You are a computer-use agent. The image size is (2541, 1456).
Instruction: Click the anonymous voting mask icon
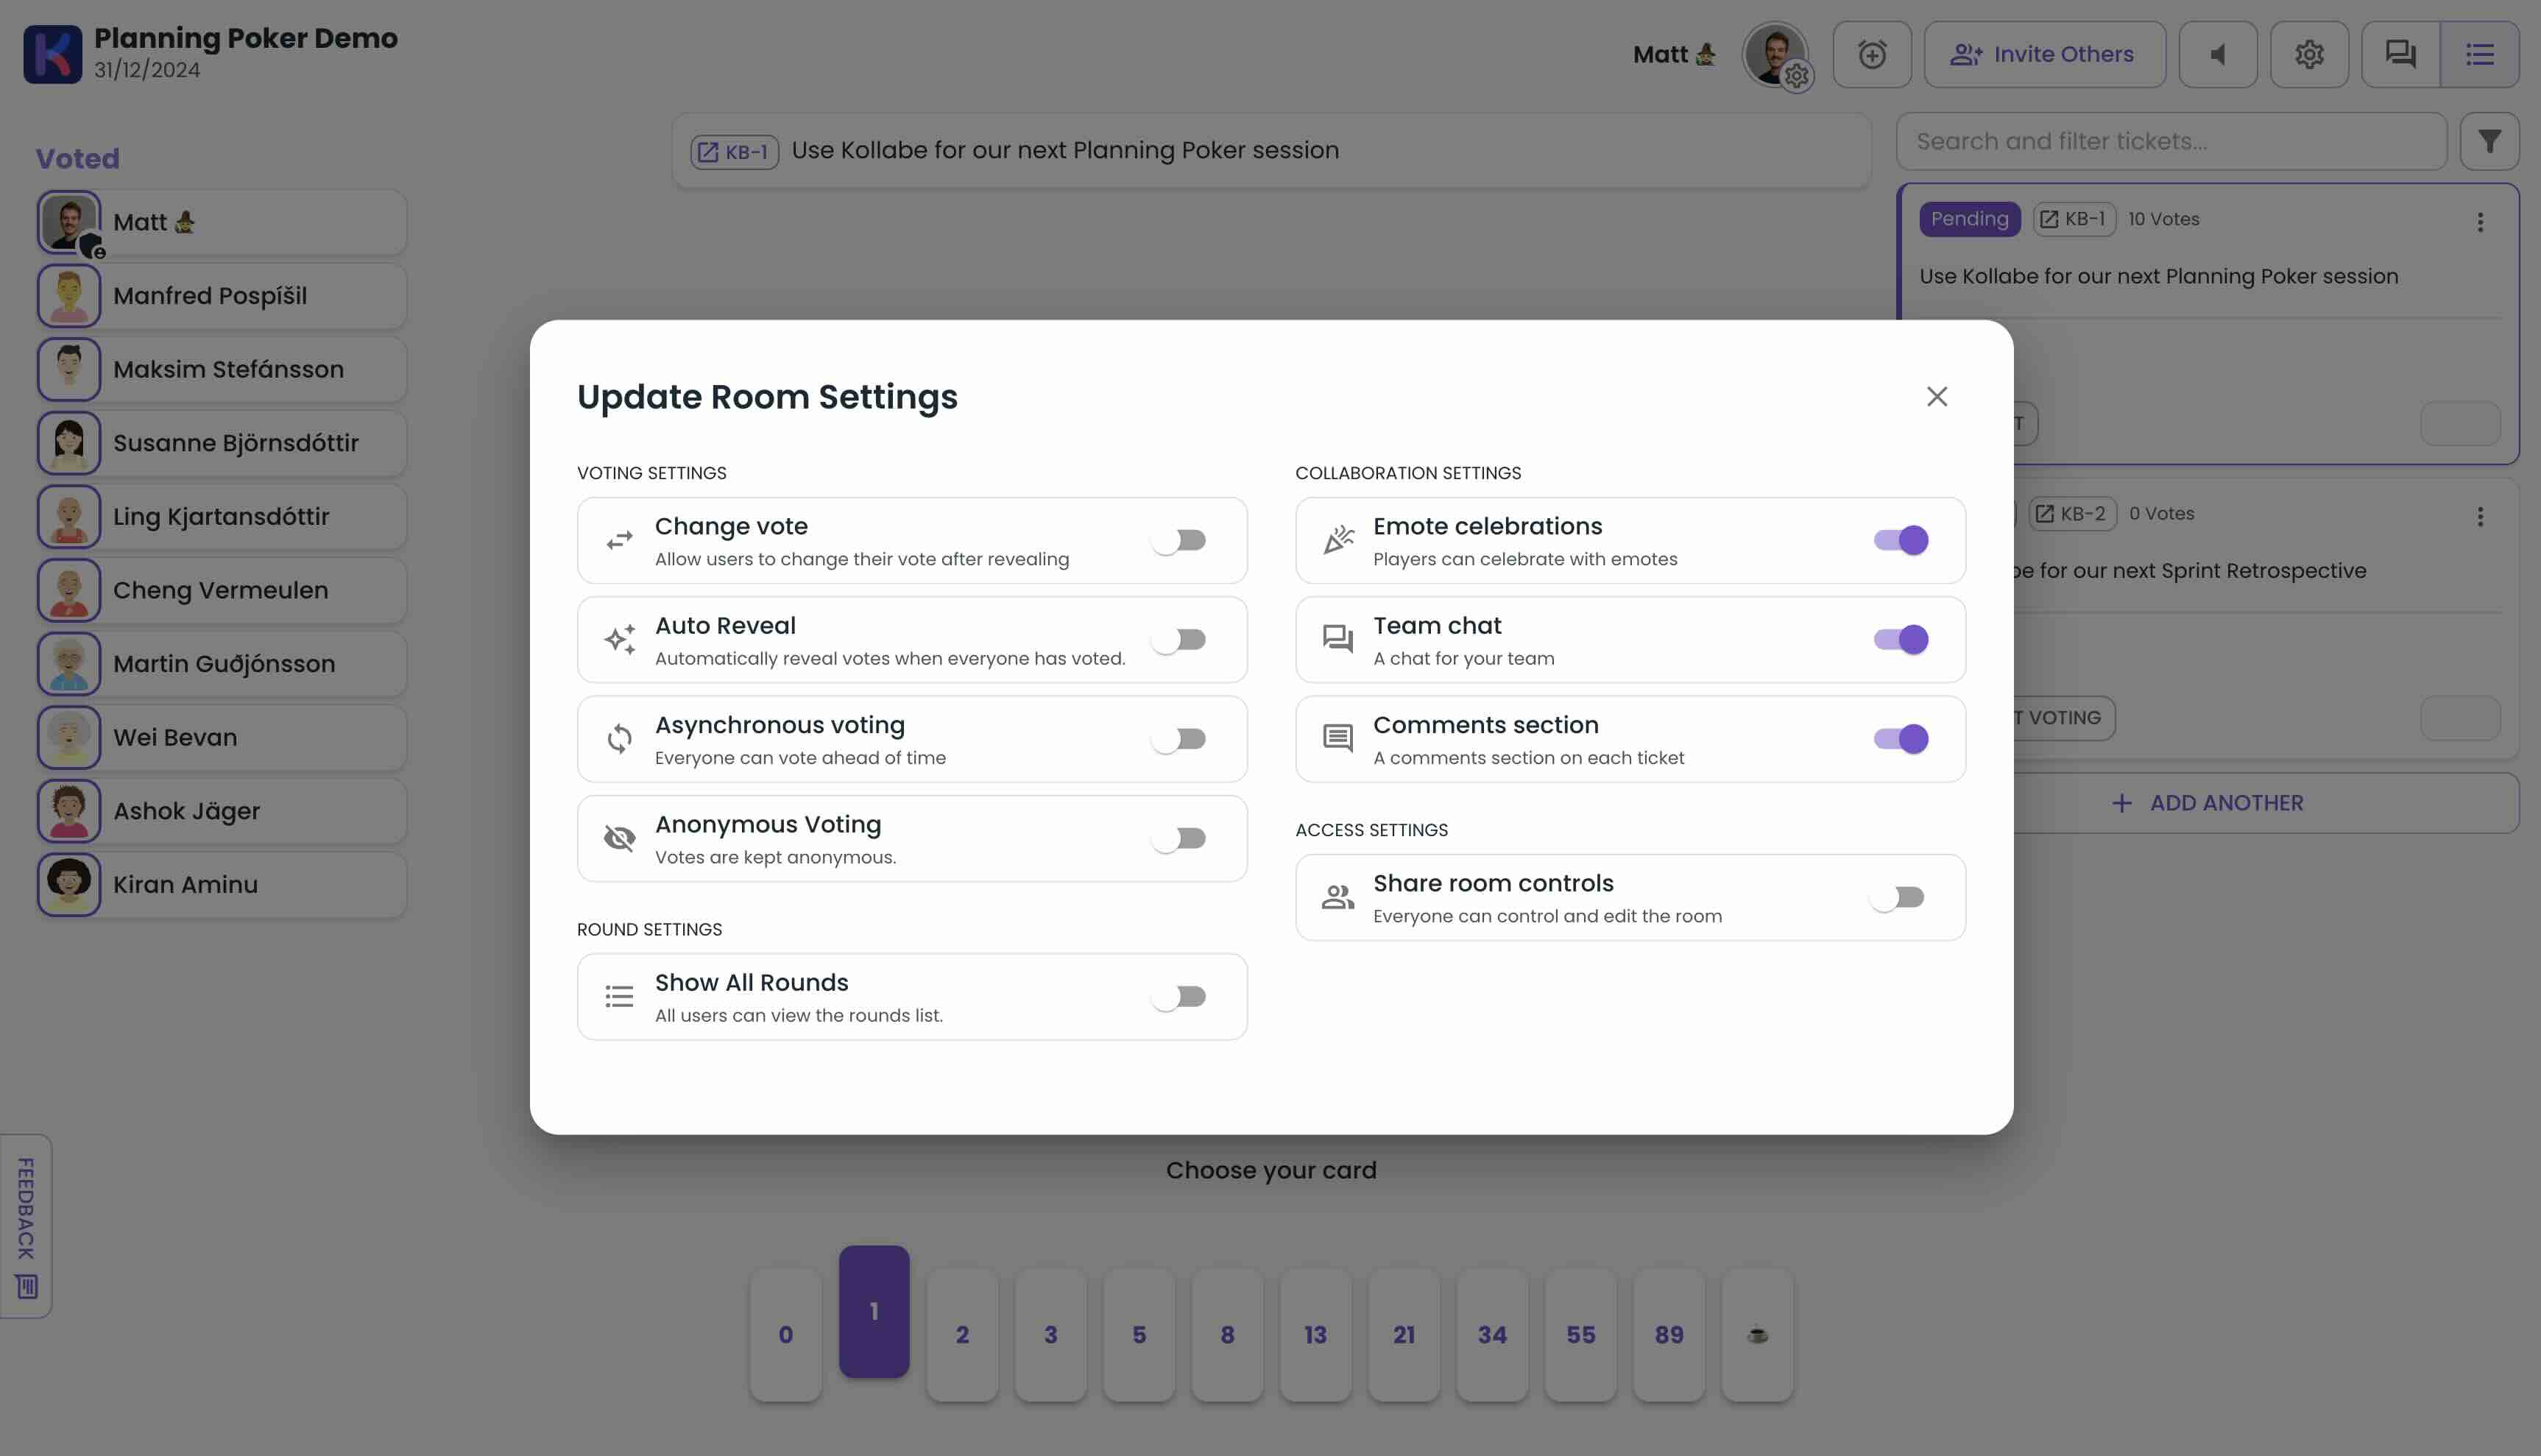coord(618,838)
